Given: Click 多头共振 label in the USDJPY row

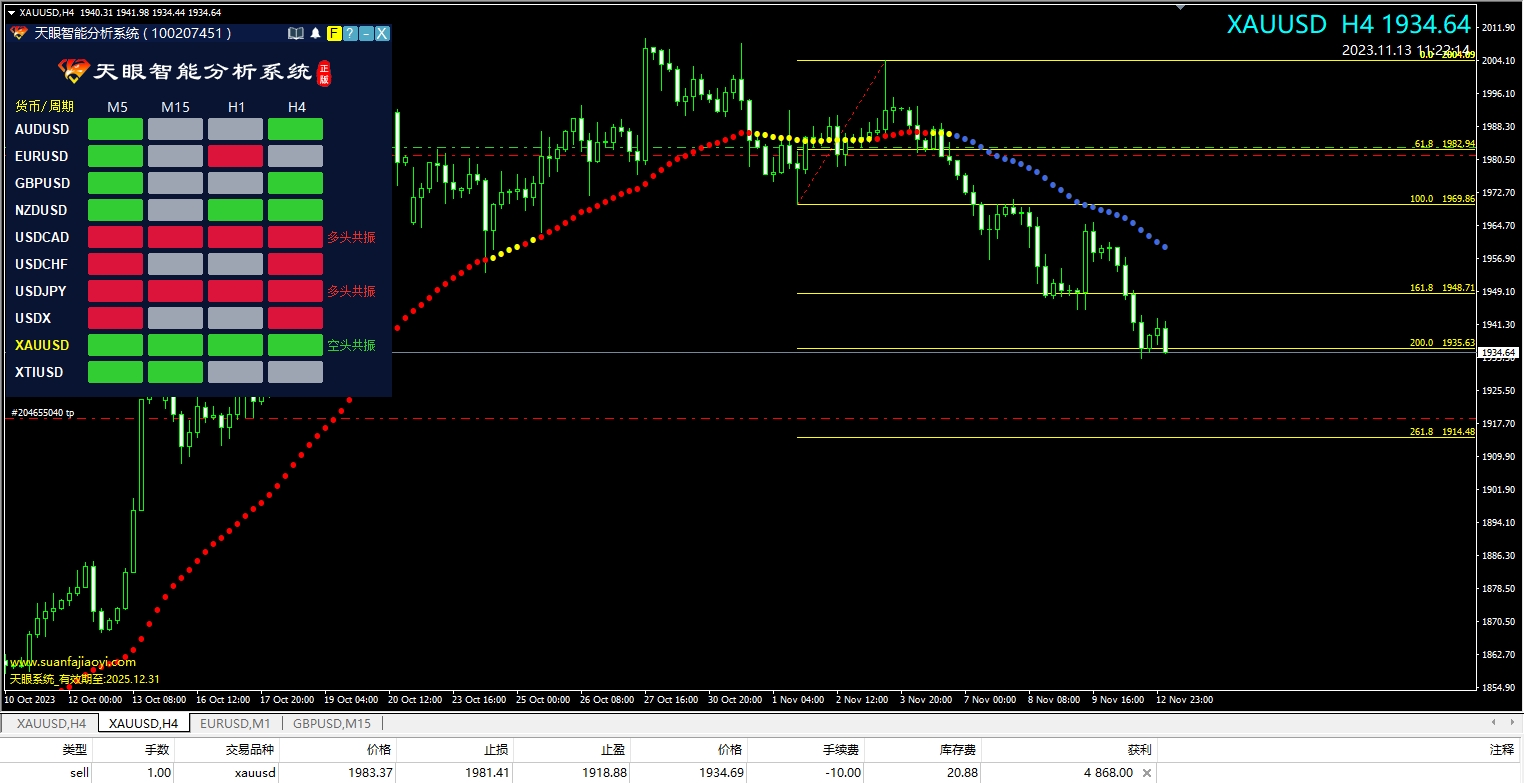Looking at the screenshot, I should [351, 291].
